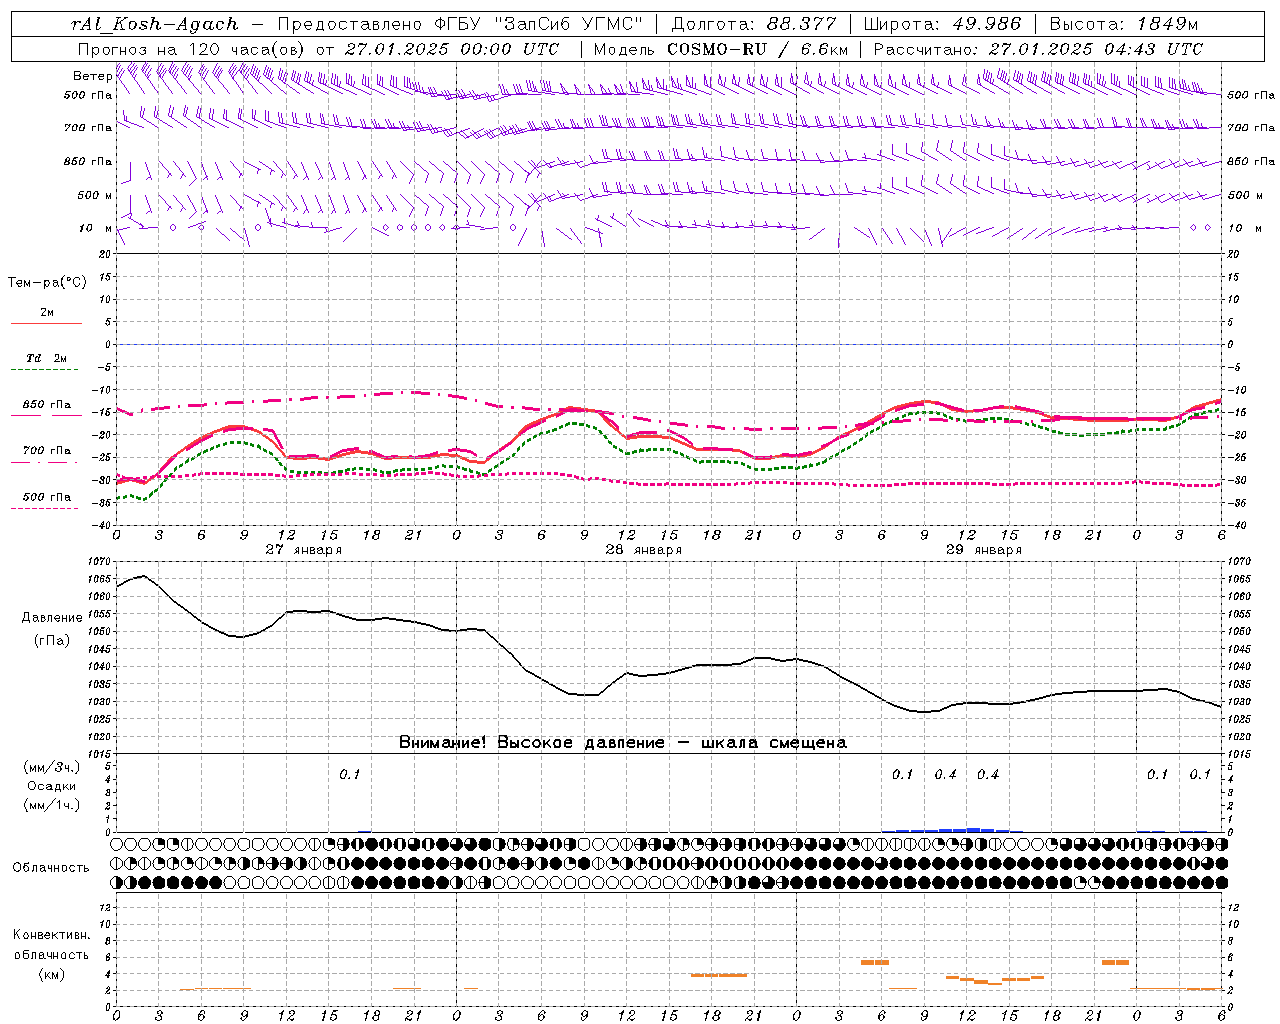1280x1024 pixels.
Task: Click the Высота: 1849м header field
Action: (1123, 24)
